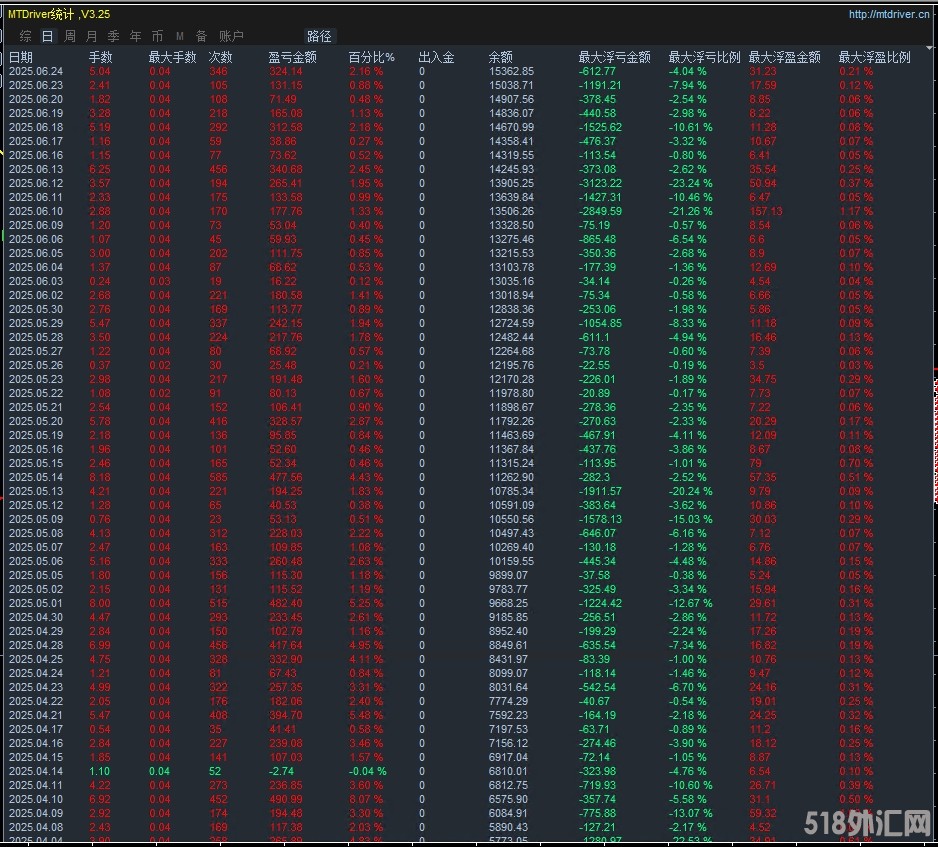Click the floating loss -1054.85

tap(600, 323)
